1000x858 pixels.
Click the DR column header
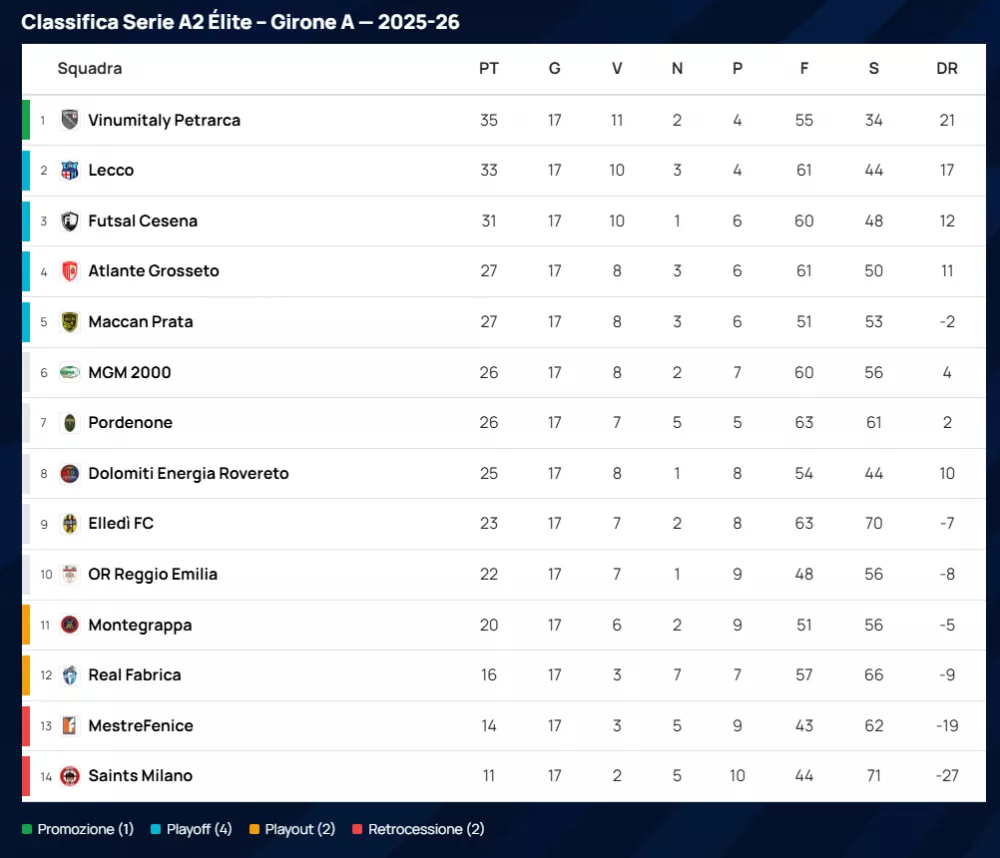946,69
